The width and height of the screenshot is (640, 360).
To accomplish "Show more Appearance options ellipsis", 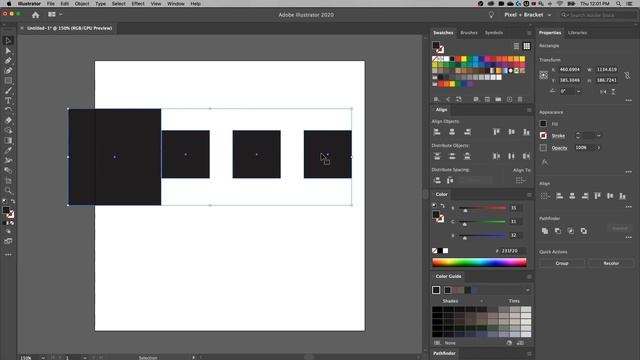I will click(x=629, y=172).
